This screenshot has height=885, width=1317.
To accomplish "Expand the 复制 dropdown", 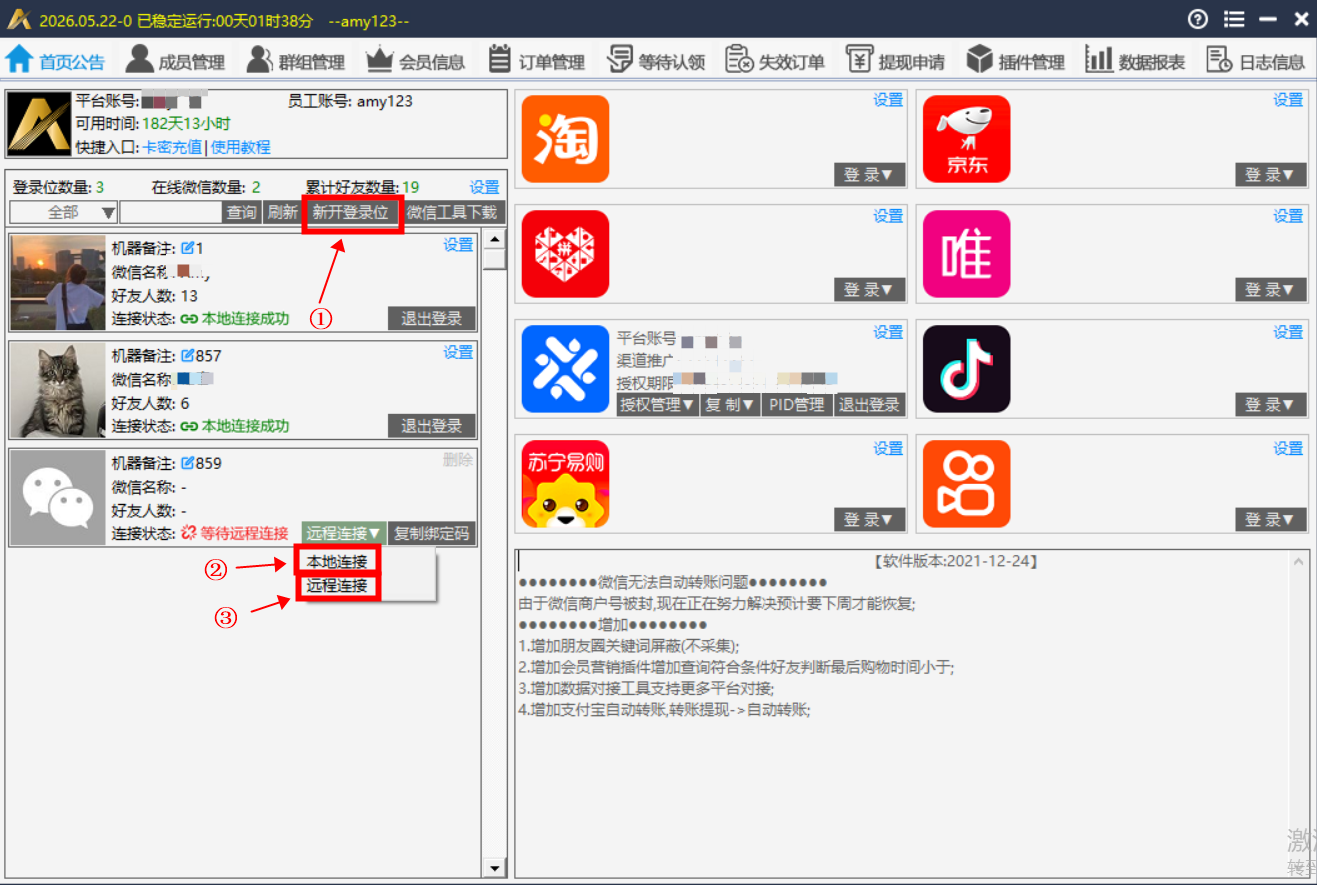I will 730,405.
